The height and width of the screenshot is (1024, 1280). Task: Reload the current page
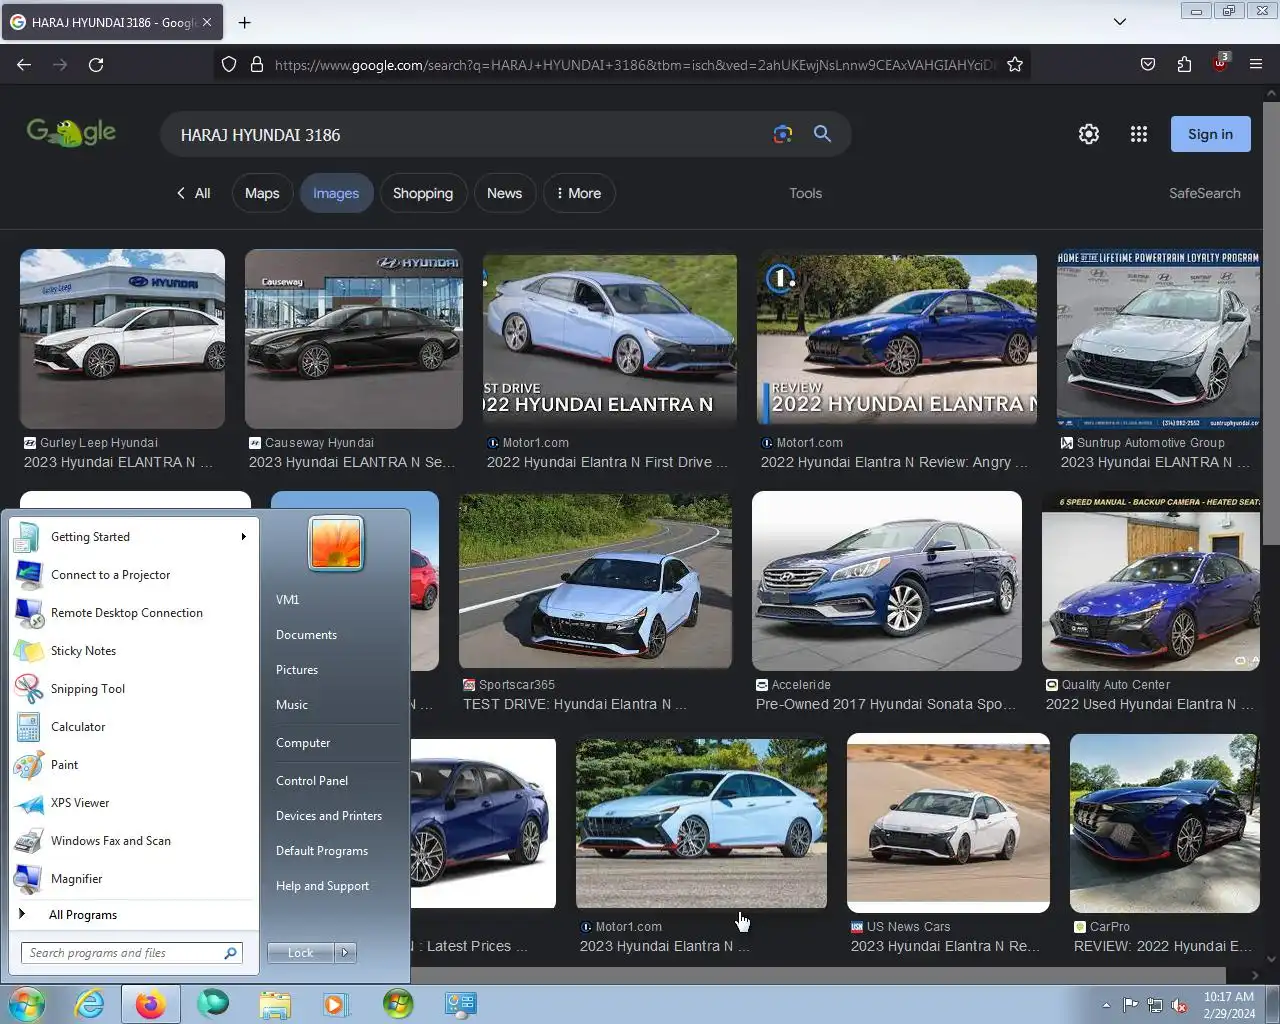[x=96, y=64]
